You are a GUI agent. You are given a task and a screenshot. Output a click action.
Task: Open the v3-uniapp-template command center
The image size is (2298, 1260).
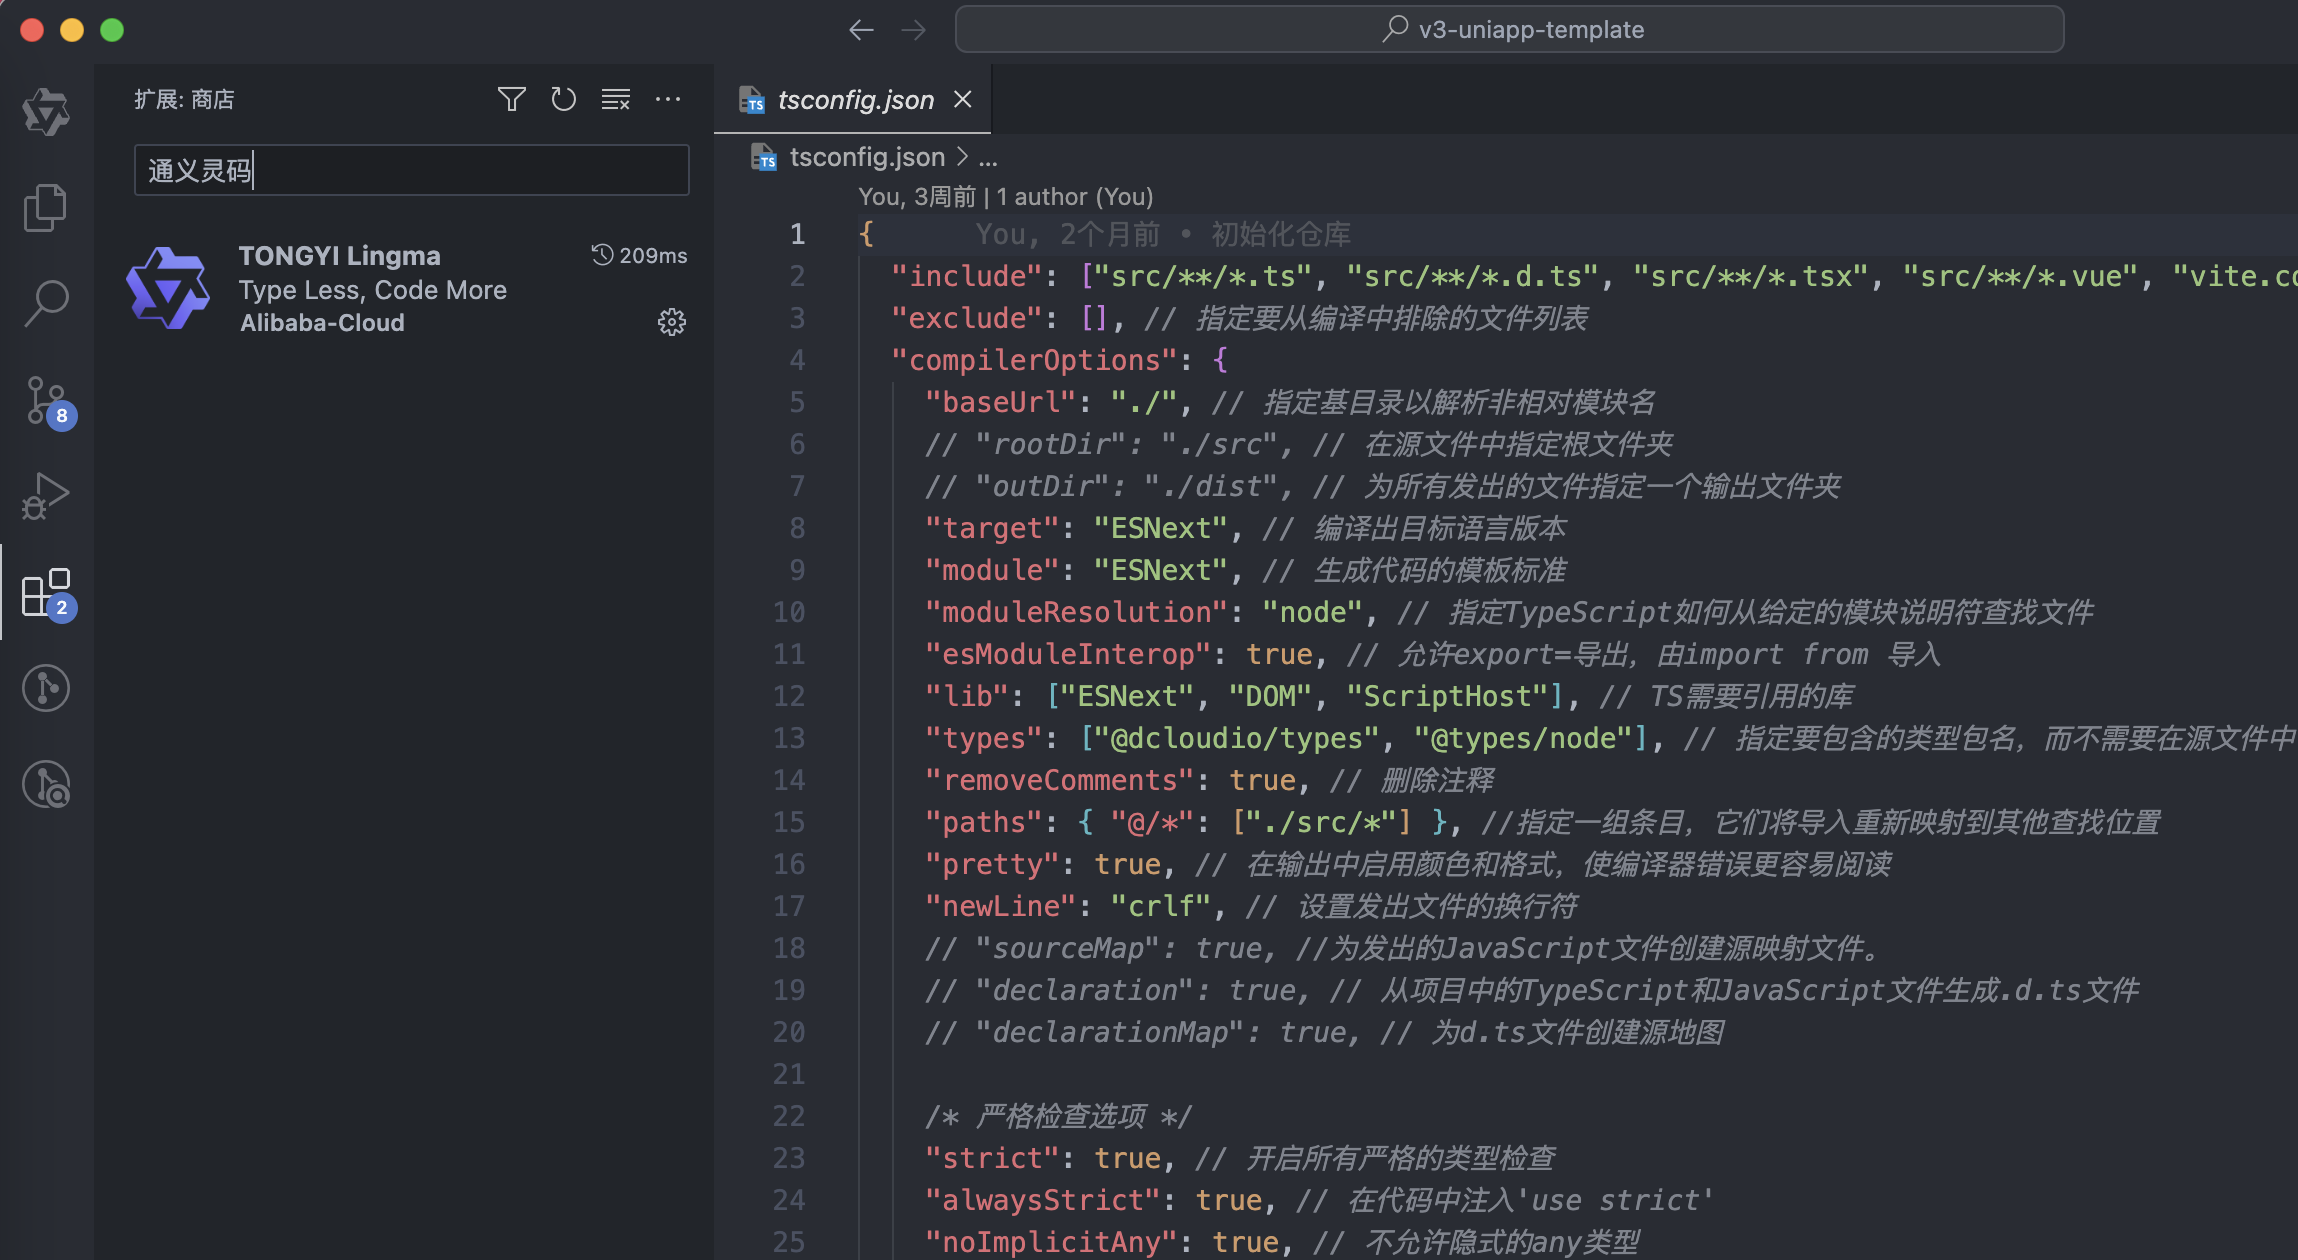pos(1509,29)
